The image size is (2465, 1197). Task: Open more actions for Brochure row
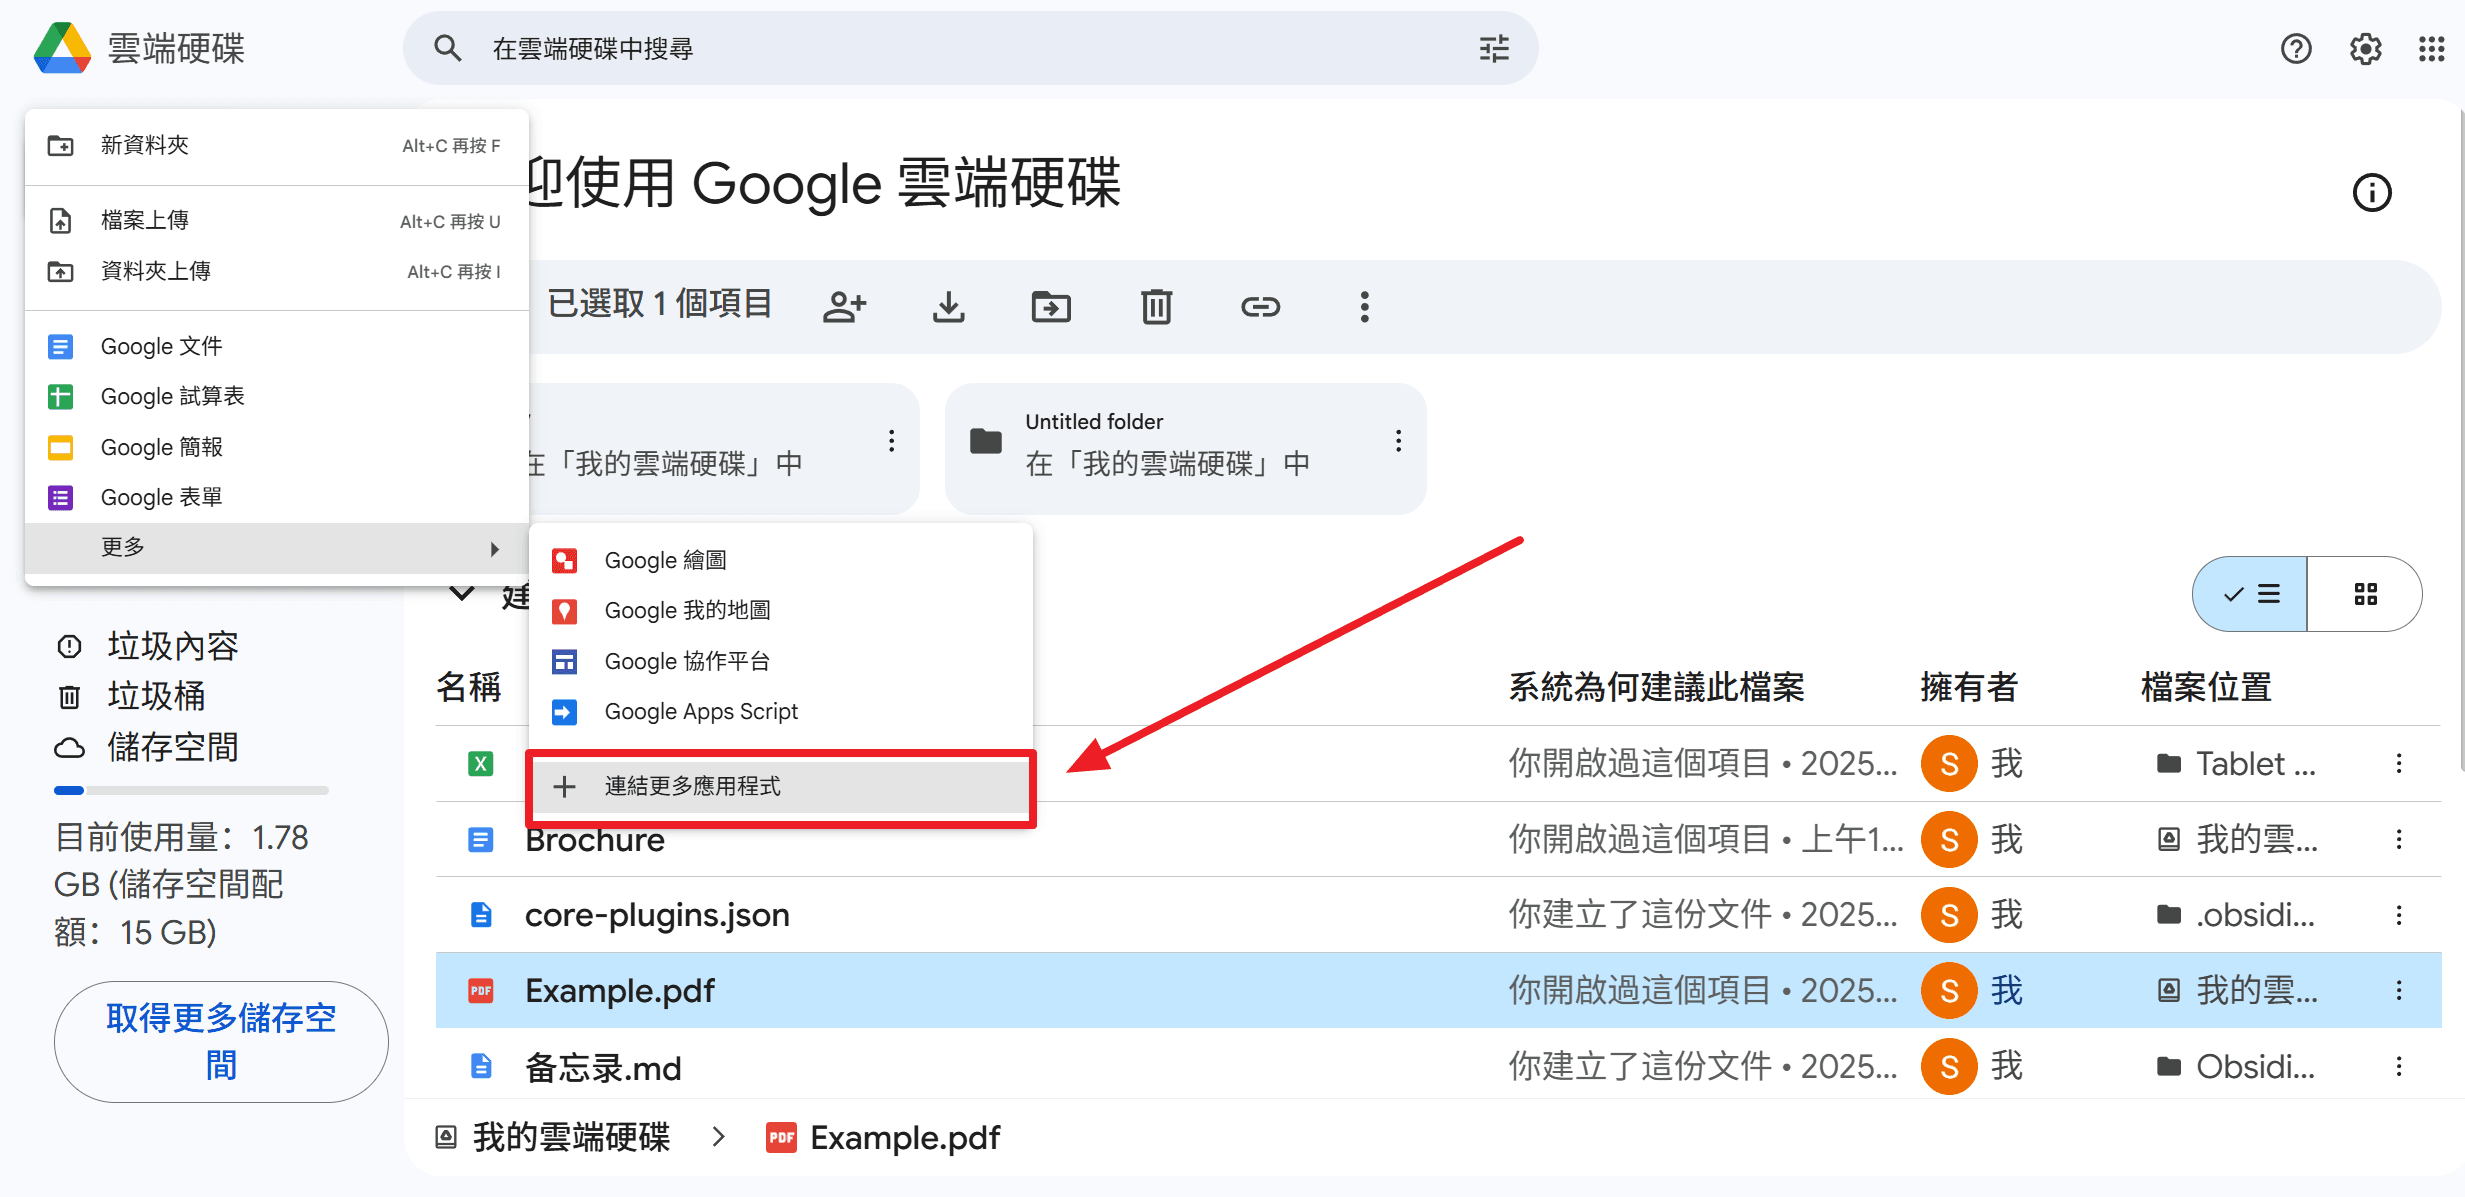(2399, 839)
